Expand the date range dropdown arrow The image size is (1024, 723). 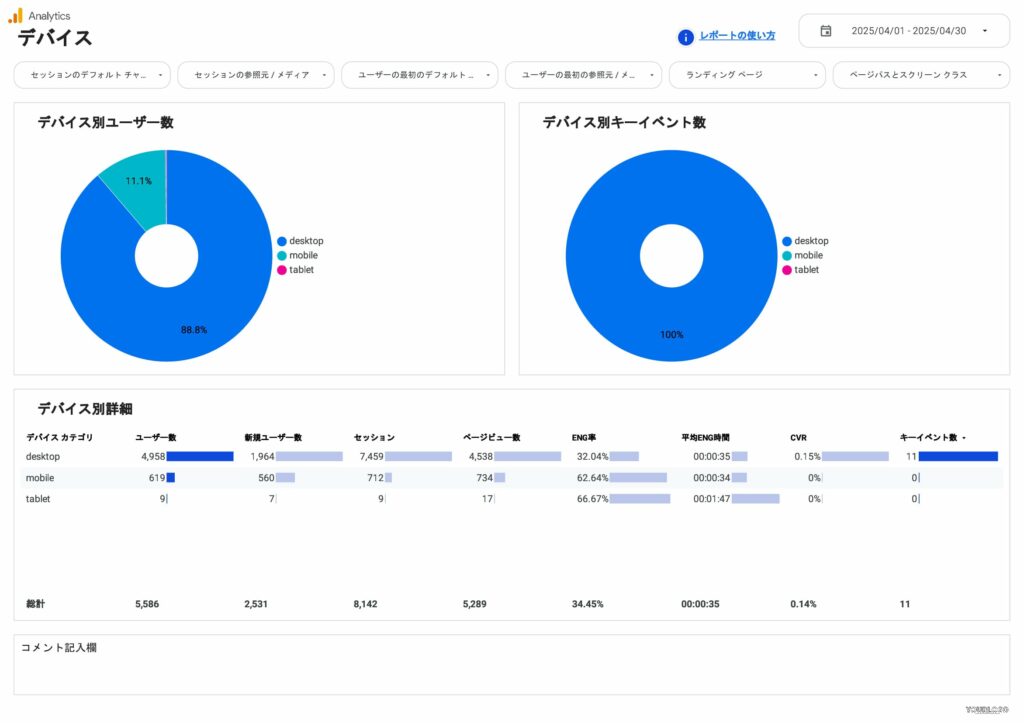click(984, 31)
